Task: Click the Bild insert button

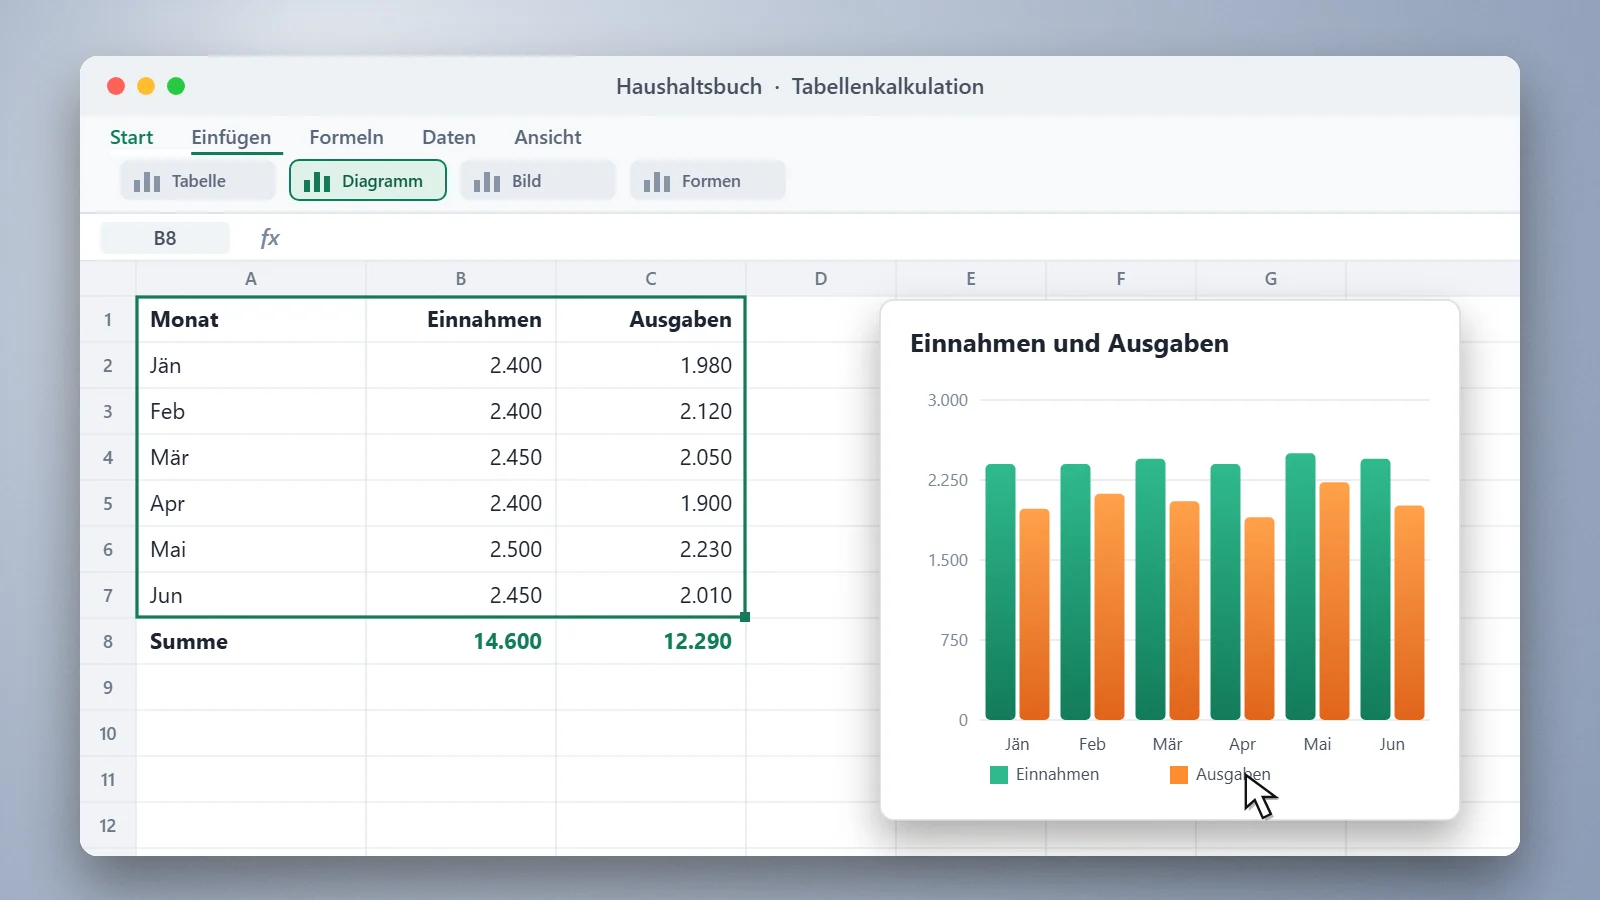Action: click(538, 181)
